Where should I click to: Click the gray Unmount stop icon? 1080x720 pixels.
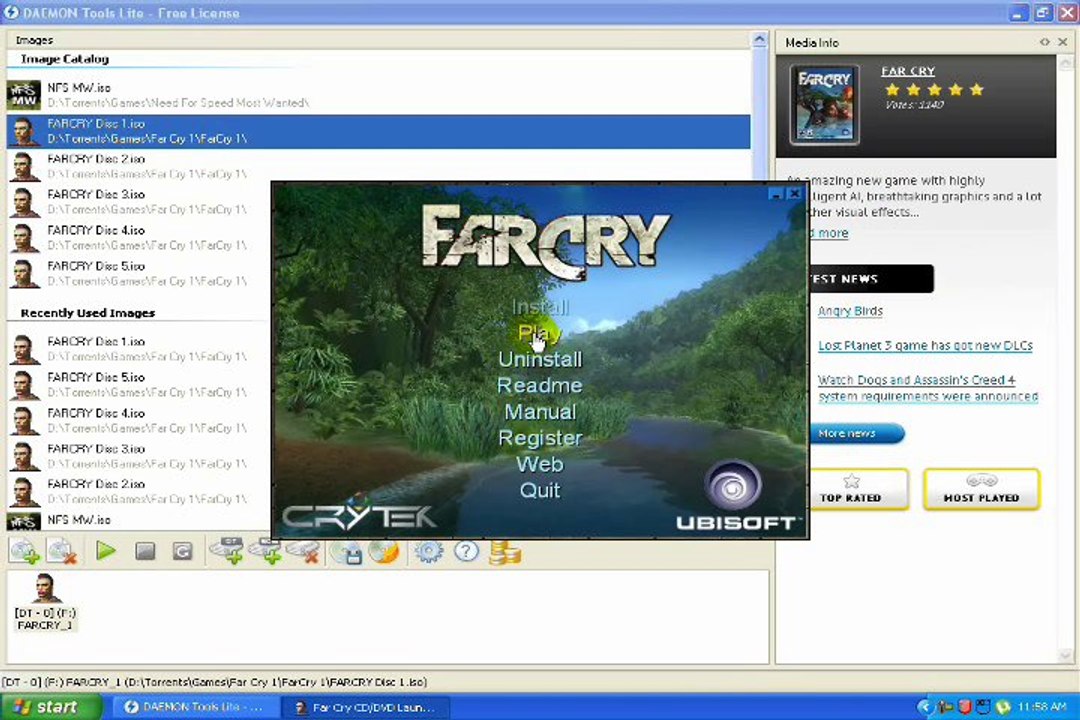pyautogui.click(x=145, y=551)
